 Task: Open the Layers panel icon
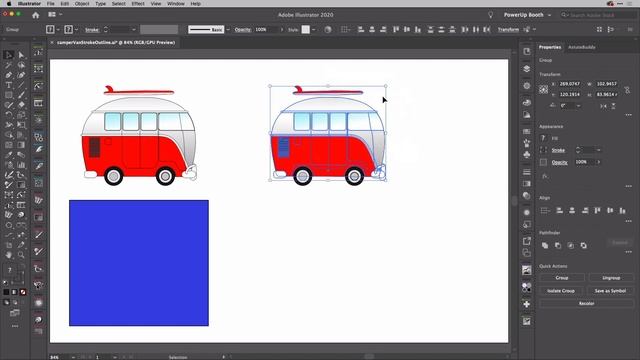pos(527,69)
